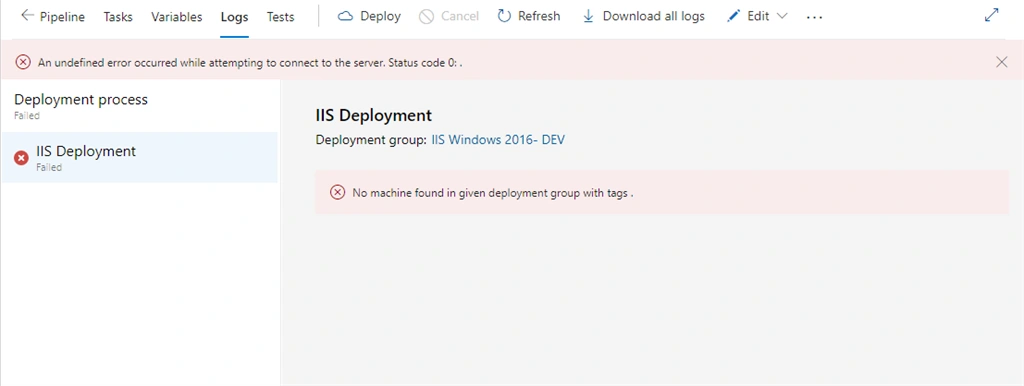Click the No machine found error message

pyautogui.click(x=493, y=193)
